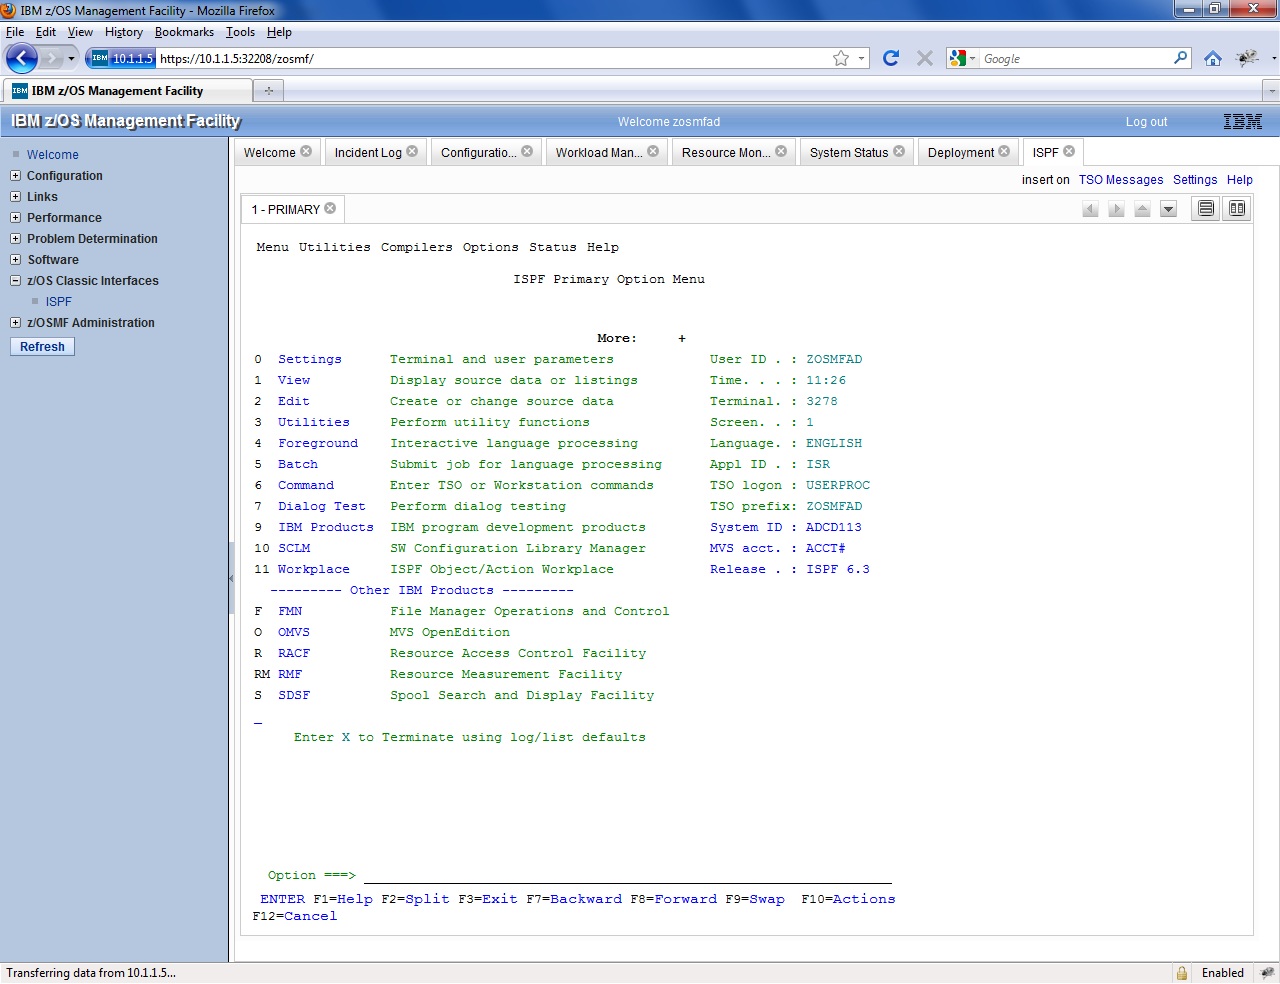The width and height of the screenshot is (1280, 984).
Task: Close the 1 - PRIMARY session tab
Action: click(330, 208)
